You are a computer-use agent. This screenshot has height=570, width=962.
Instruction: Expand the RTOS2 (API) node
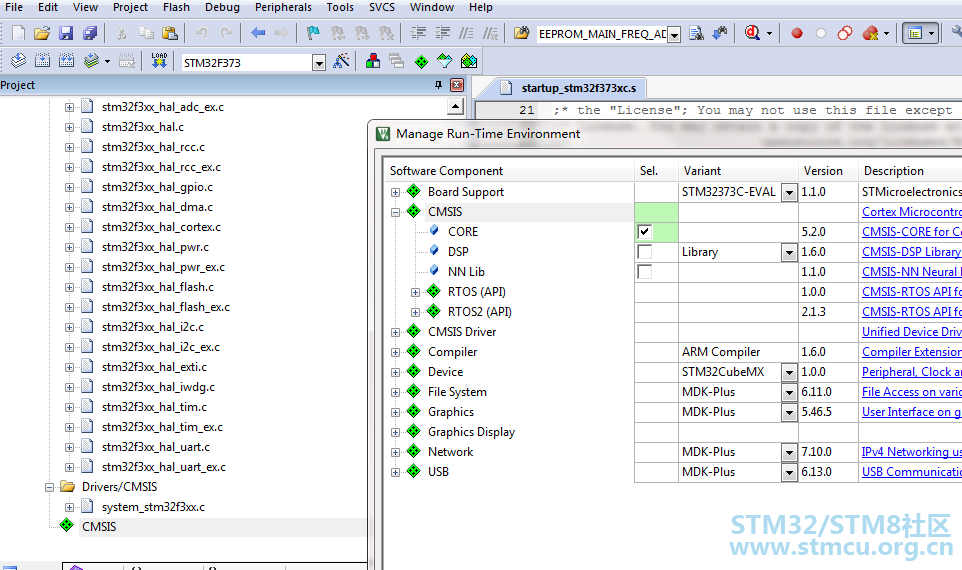[x=415, y=312]
